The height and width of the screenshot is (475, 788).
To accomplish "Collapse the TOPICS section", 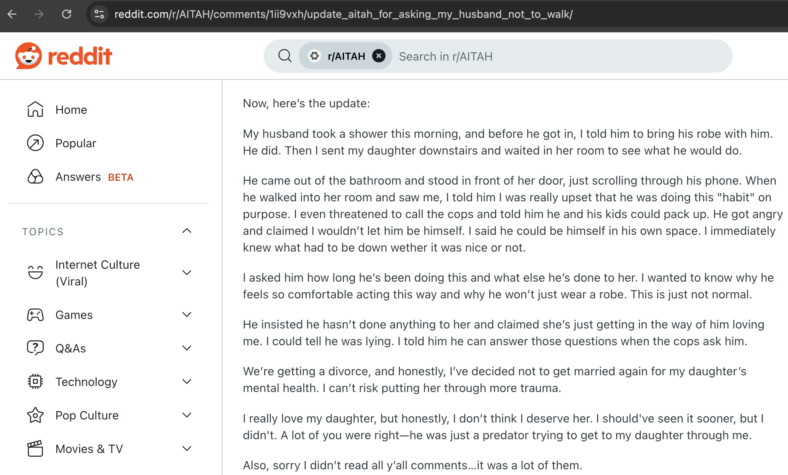I will pos(186,231).
